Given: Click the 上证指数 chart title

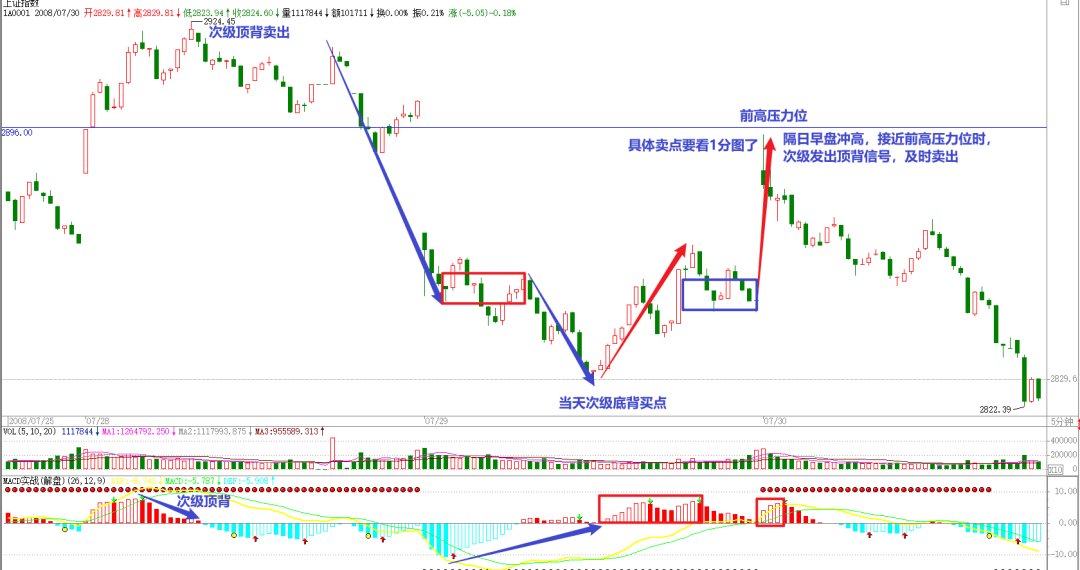Looking at the screenshot, I should [x=20, y=4].
